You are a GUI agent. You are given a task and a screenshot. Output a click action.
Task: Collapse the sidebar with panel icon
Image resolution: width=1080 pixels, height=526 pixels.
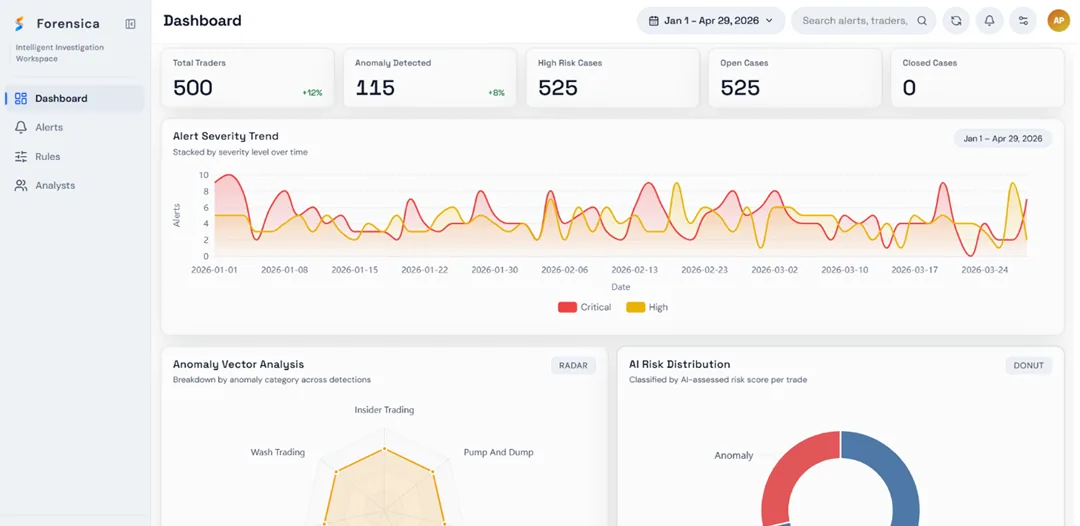pos(130,24)
